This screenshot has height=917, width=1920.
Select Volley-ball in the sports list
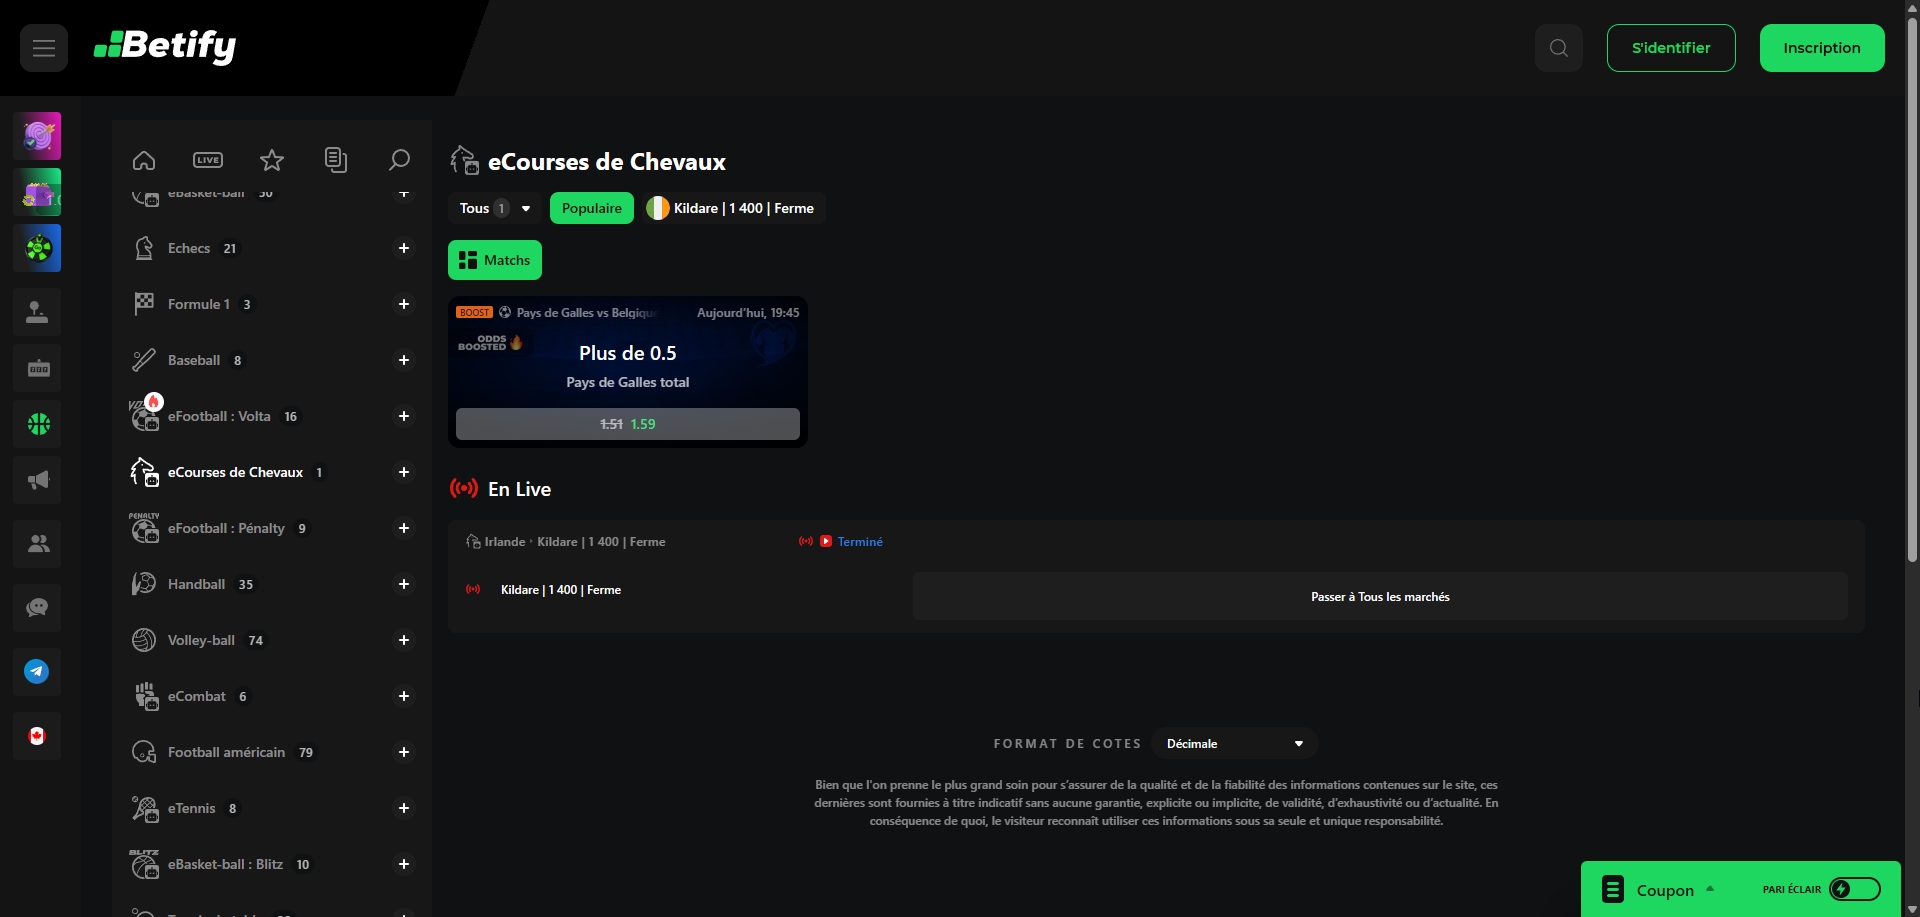tap(201, 640)
